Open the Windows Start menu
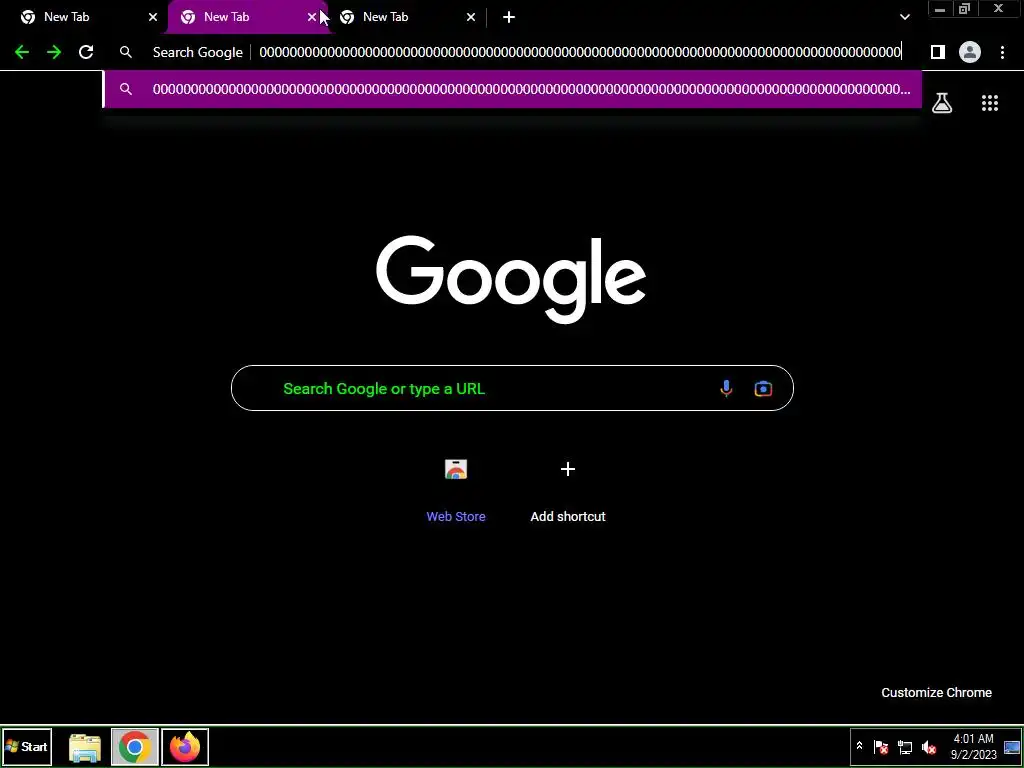Screen dimensions: 1024x768 coord(27,746)
